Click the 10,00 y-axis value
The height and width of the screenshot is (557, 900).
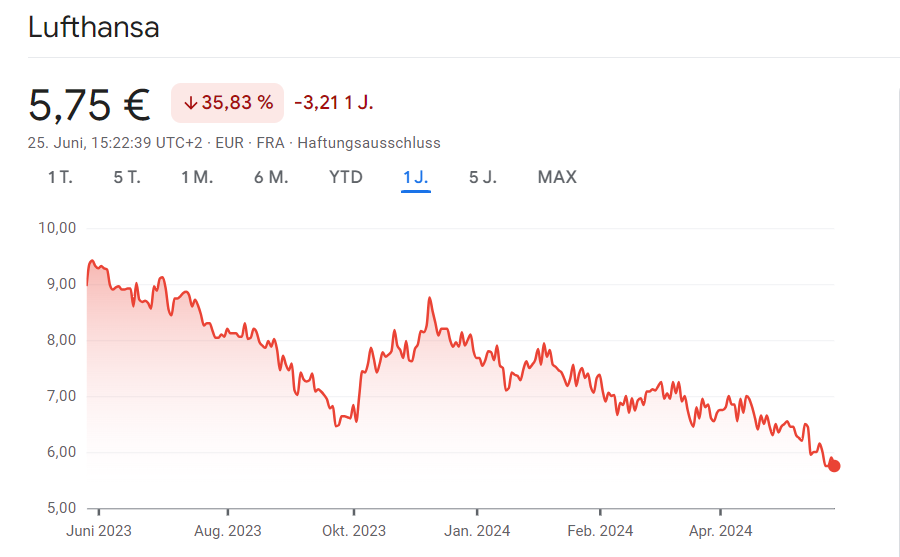point(57,228)
